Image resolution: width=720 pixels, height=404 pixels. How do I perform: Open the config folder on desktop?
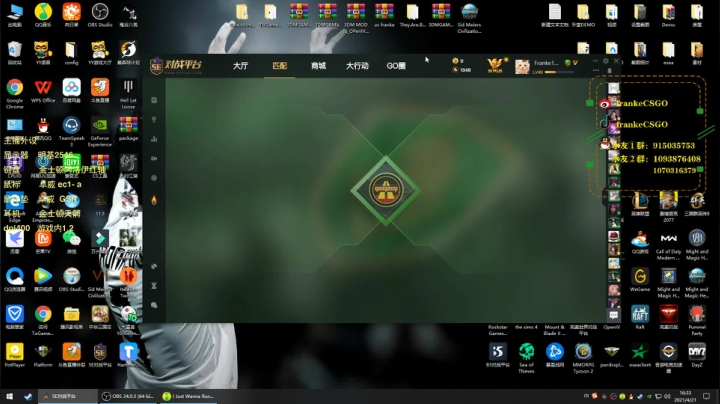click(71, 53)
